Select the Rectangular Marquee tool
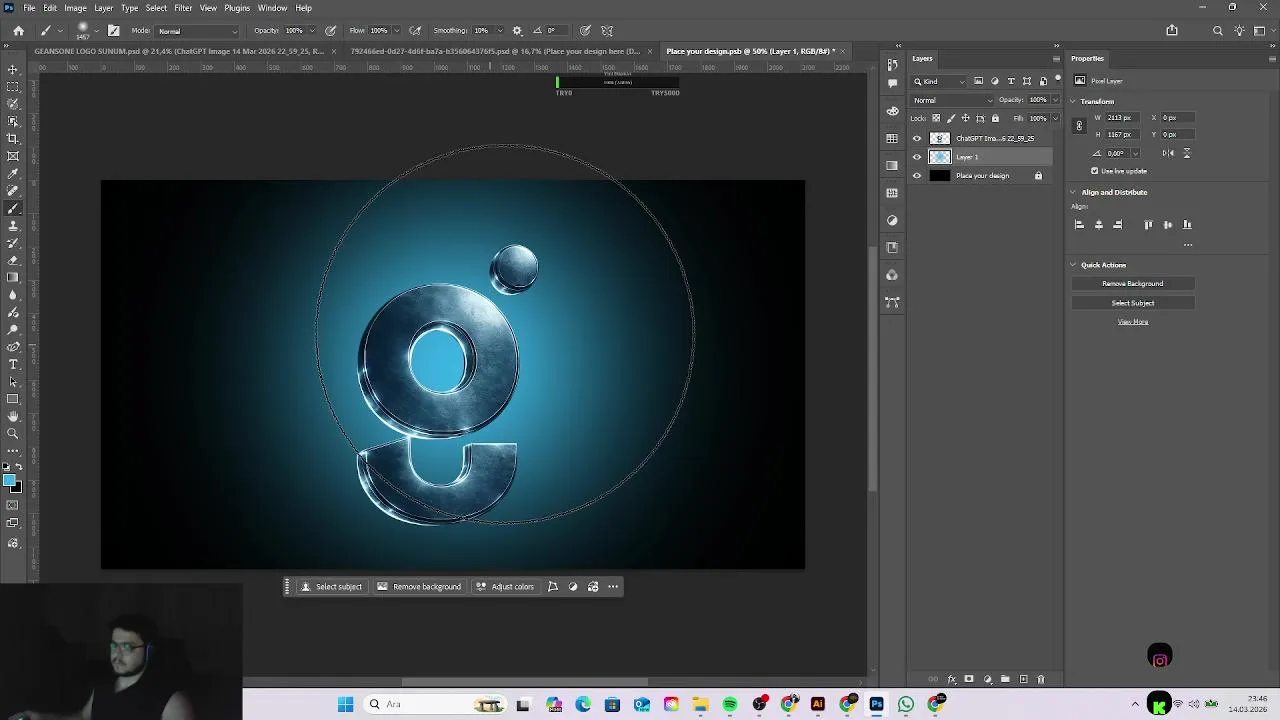The height and width of the screenshot is (720, 1280). point(13,87)
